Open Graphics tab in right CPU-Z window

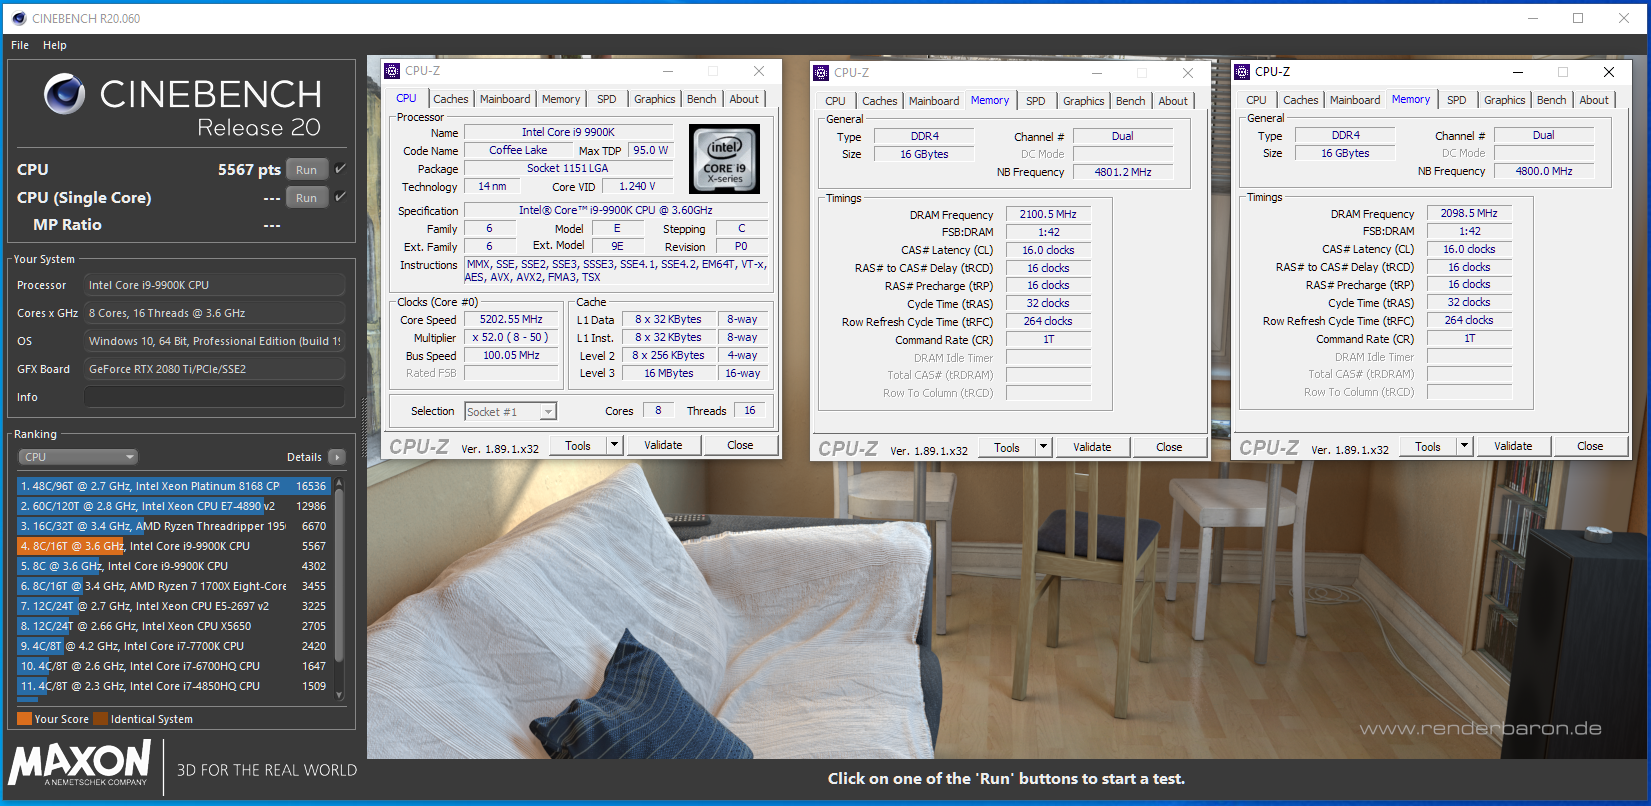click(x=1505, y=100)
